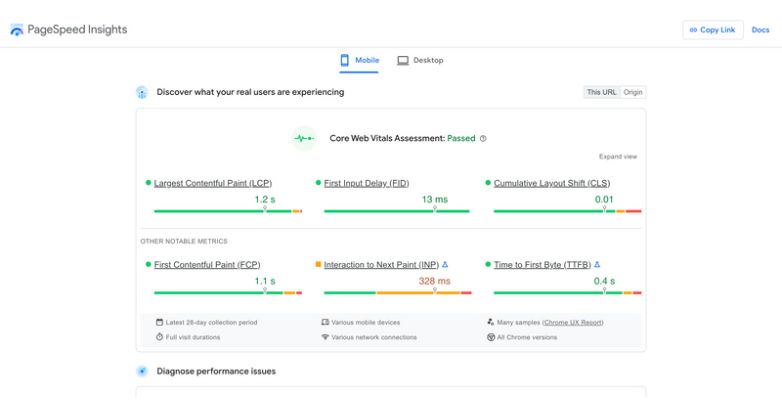Click the real users section icon
Screen dimensions: 782x410
[x=142, y=92]
